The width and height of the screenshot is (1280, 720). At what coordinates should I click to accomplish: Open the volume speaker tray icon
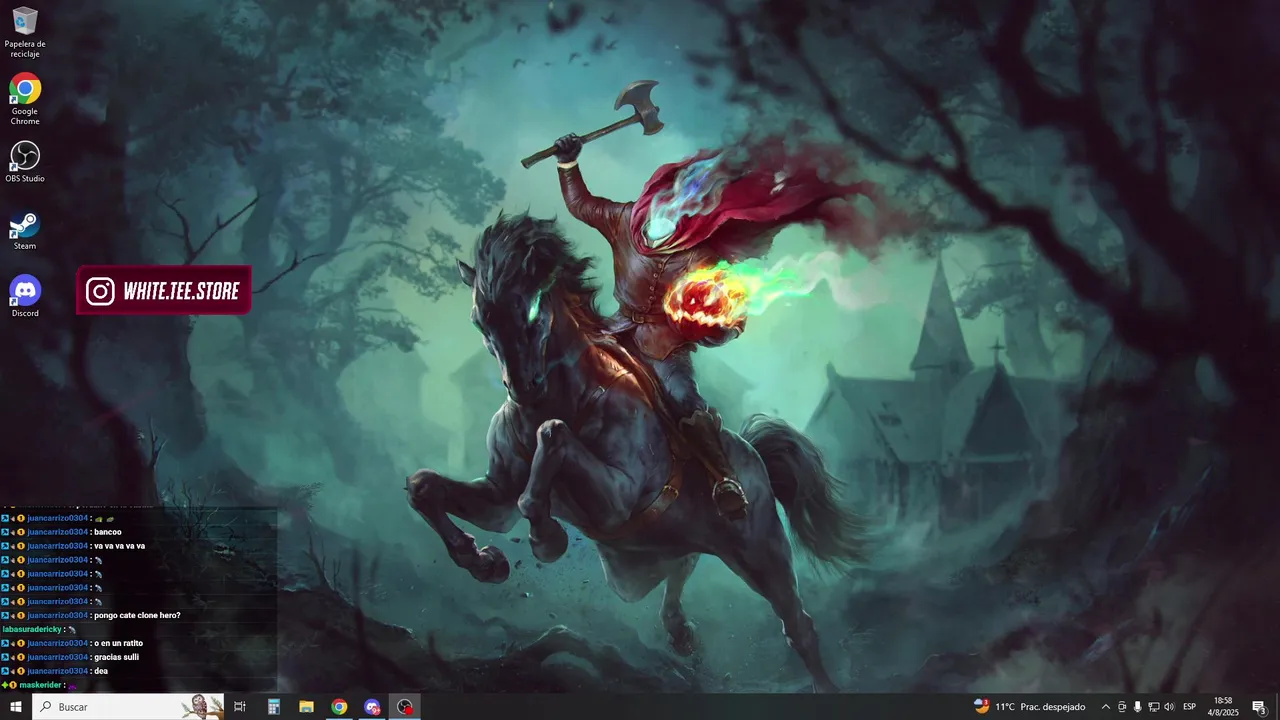[x=1169, y=707]
